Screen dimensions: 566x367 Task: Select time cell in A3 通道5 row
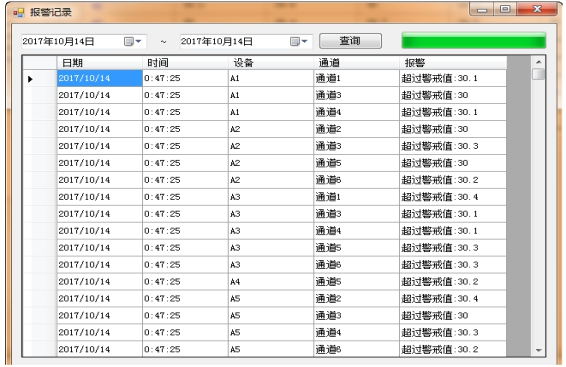(x=185, y=248)
